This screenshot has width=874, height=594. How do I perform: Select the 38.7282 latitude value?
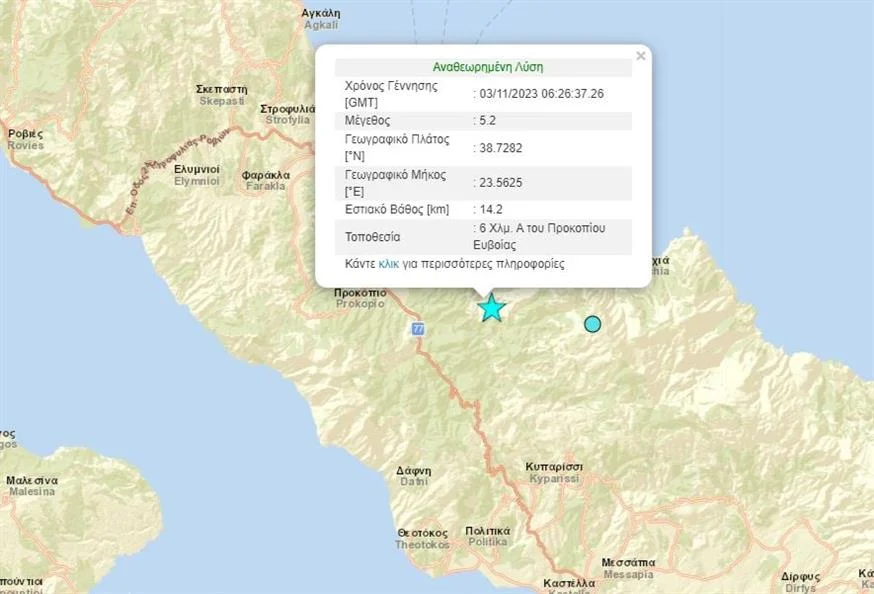[497, 150]
